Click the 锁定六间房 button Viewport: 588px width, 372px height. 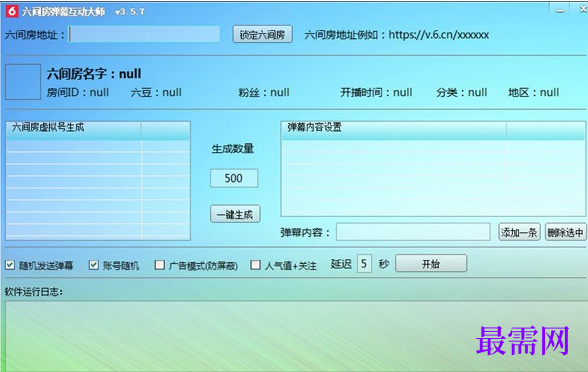pyautogui.click(x=262, y=34)
